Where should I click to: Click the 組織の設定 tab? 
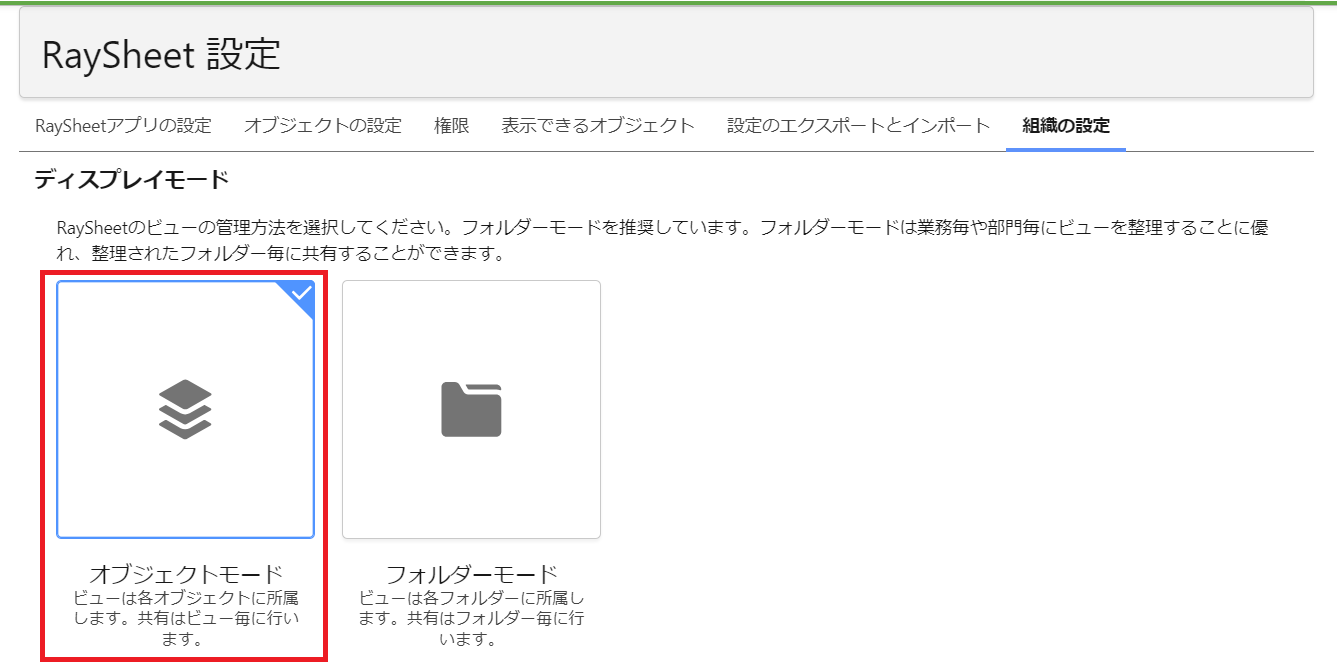tap(1066, 126)
